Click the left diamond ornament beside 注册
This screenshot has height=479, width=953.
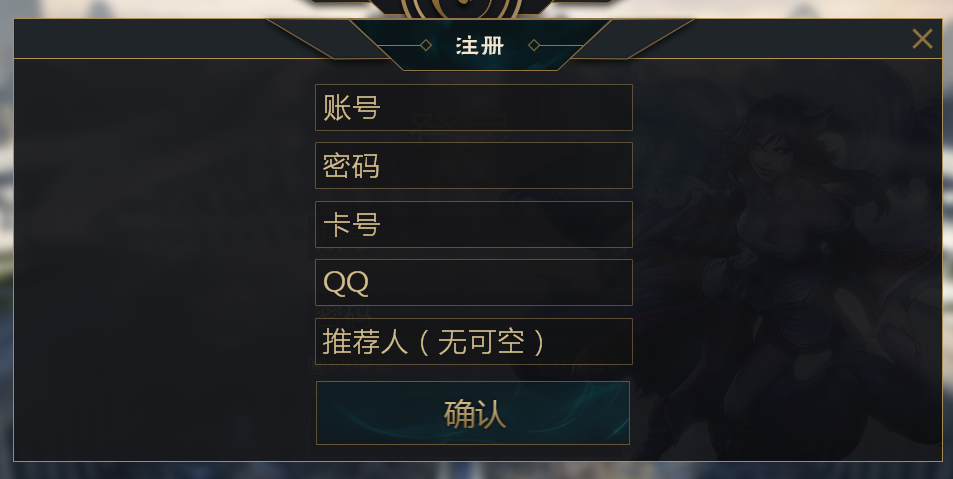pyautogui.click(x=426, y=45)
